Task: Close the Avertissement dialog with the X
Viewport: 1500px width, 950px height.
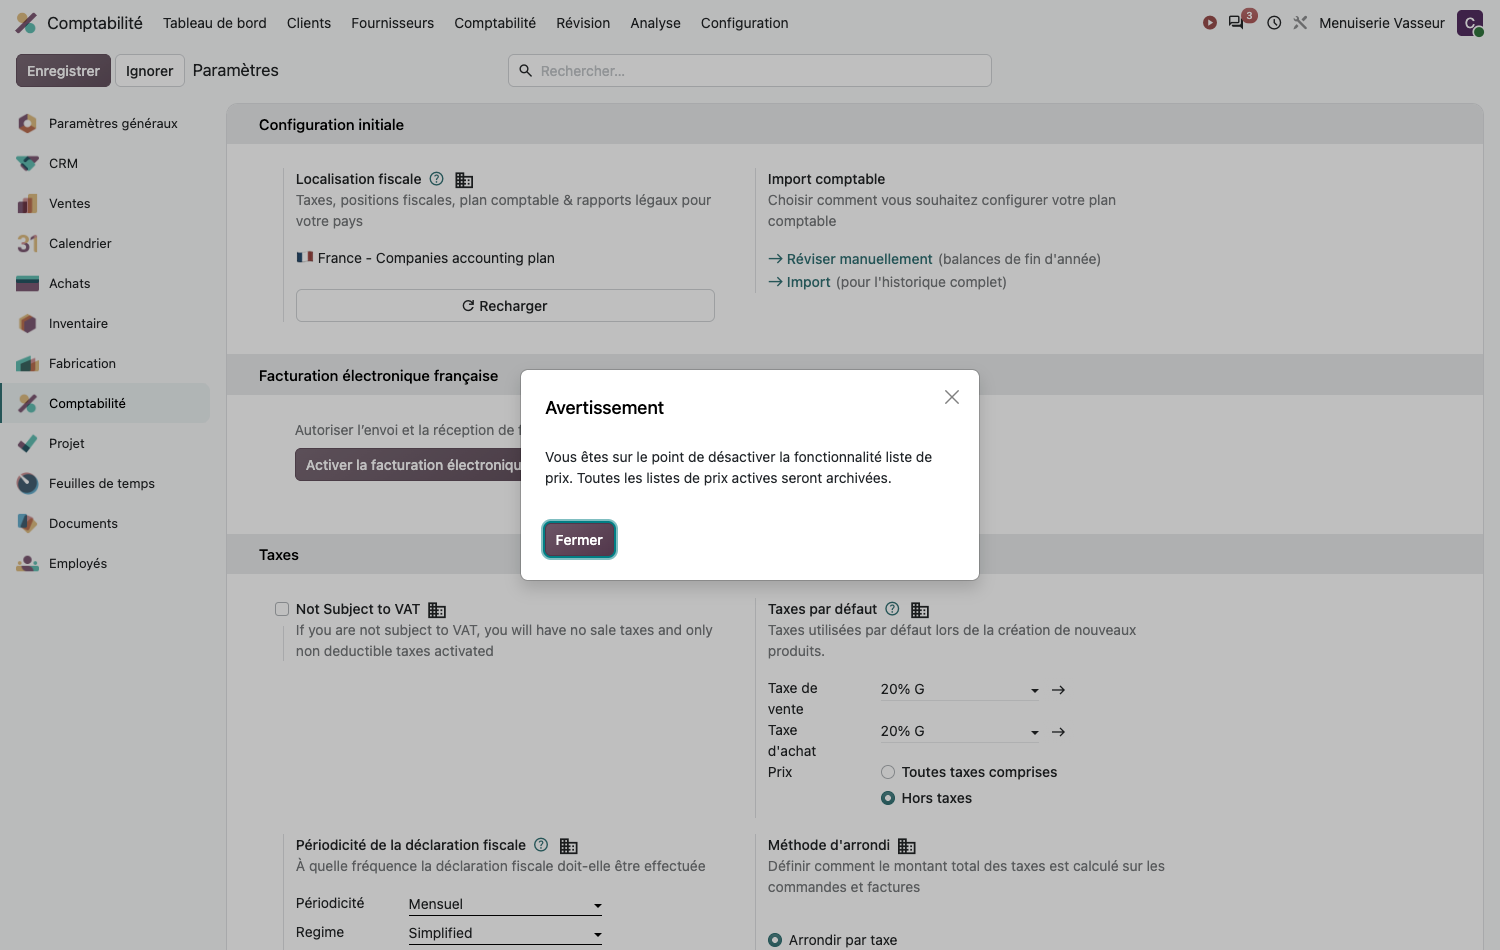Action: (x=952, y=397)
